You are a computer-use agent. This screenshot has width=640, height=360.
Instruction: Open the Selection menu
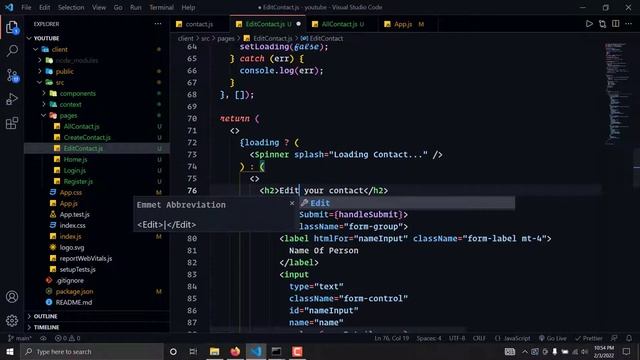pyautogui.click(x=71, y=7)
